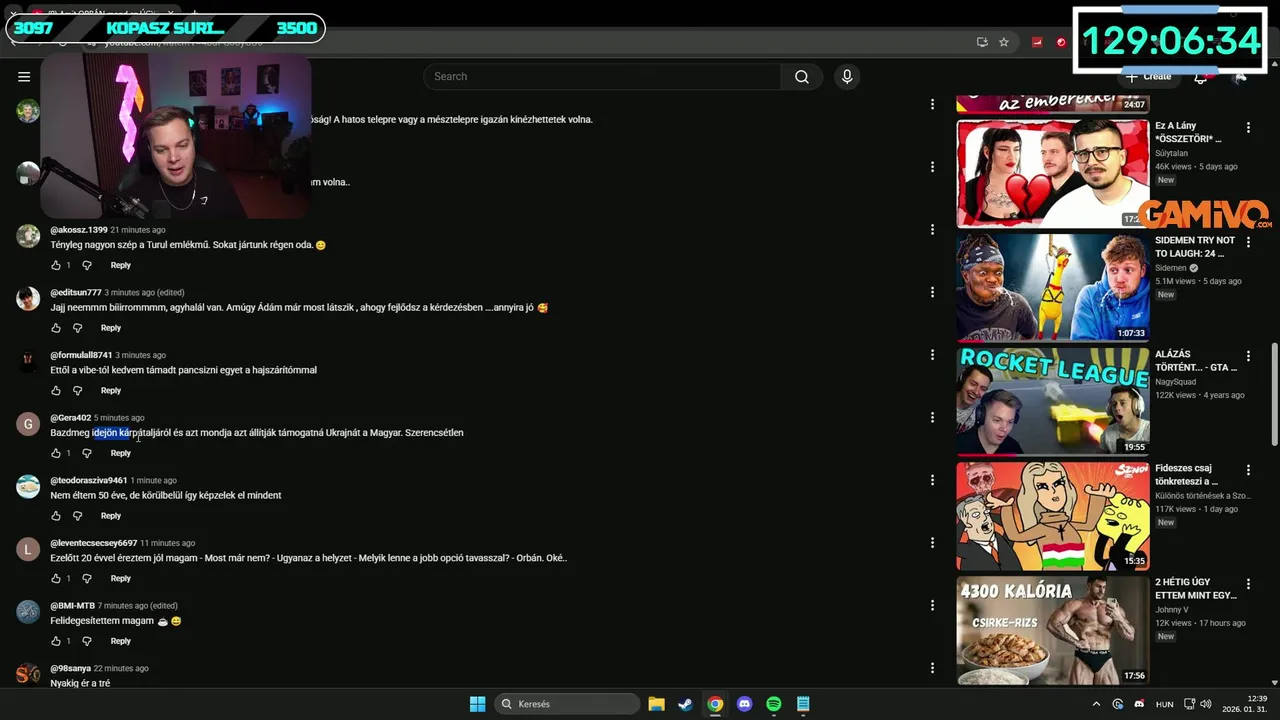Open the Rocket League video thumbnail
The image size is (1280, 720).
(1053, 402)
